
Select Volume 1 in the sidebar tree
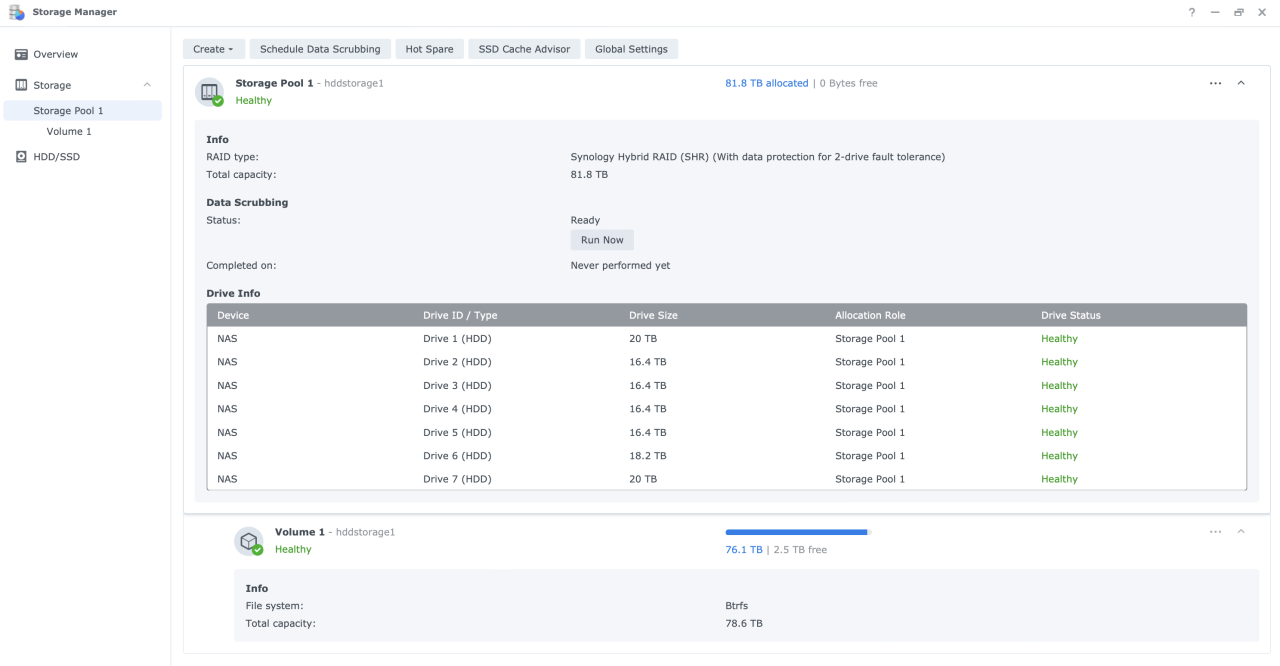point(69,132)
